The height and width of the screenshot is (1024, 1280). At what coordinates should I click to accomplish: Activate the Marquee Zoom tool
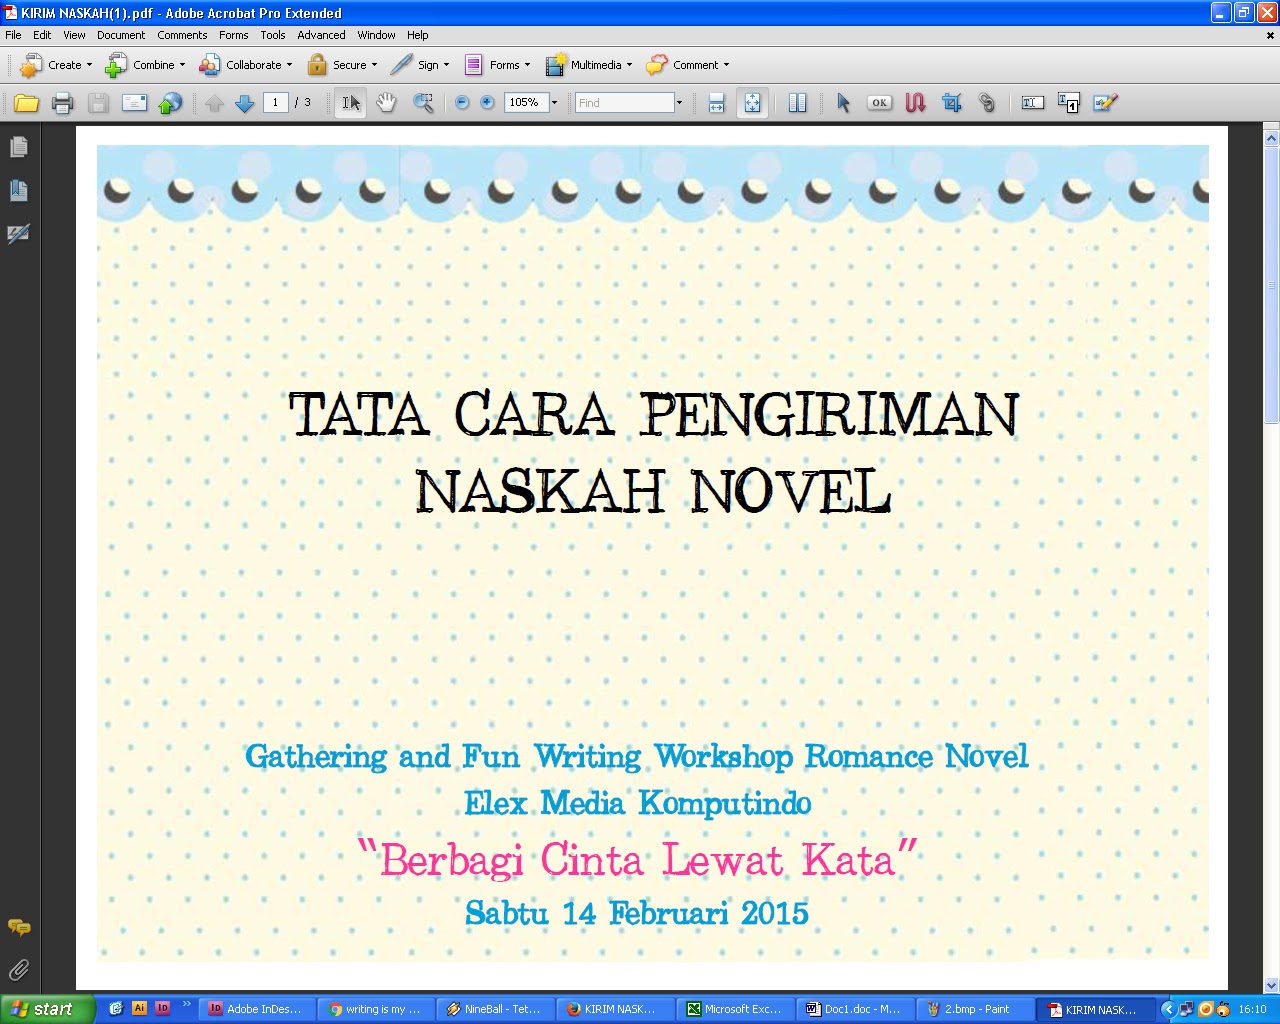[423, 103]
